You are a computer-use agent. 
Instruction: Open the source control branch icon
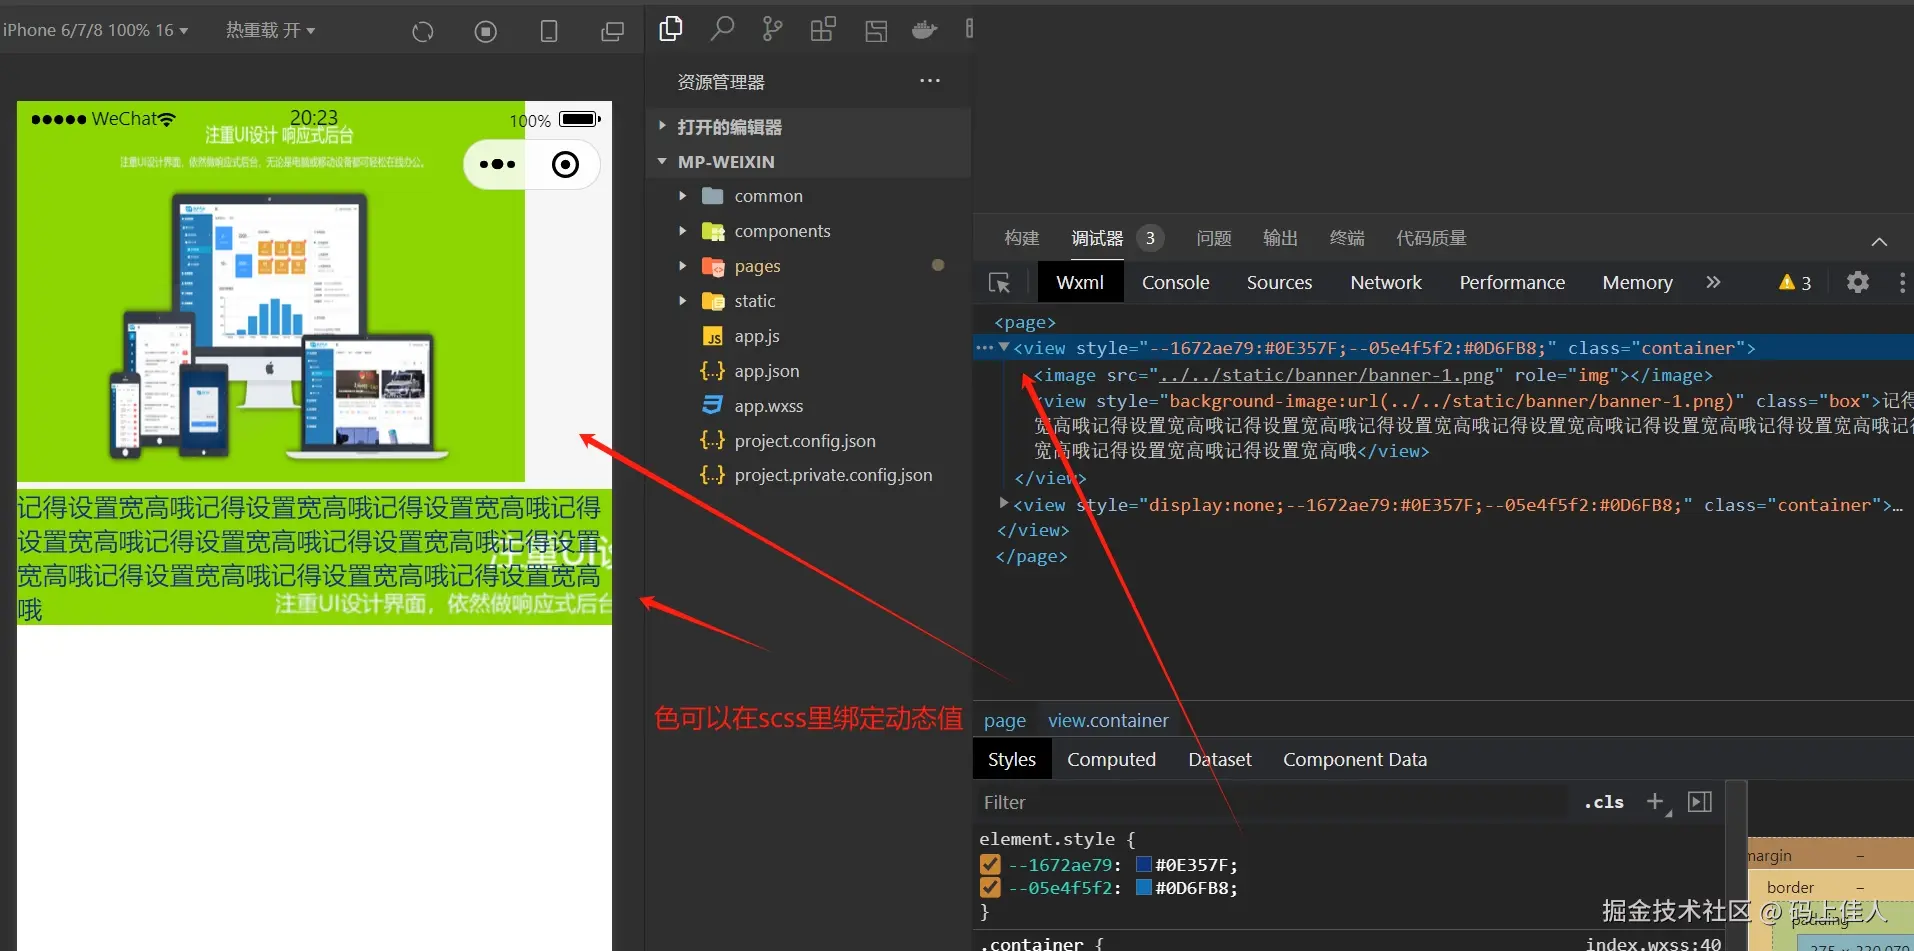tap(772, 29)
